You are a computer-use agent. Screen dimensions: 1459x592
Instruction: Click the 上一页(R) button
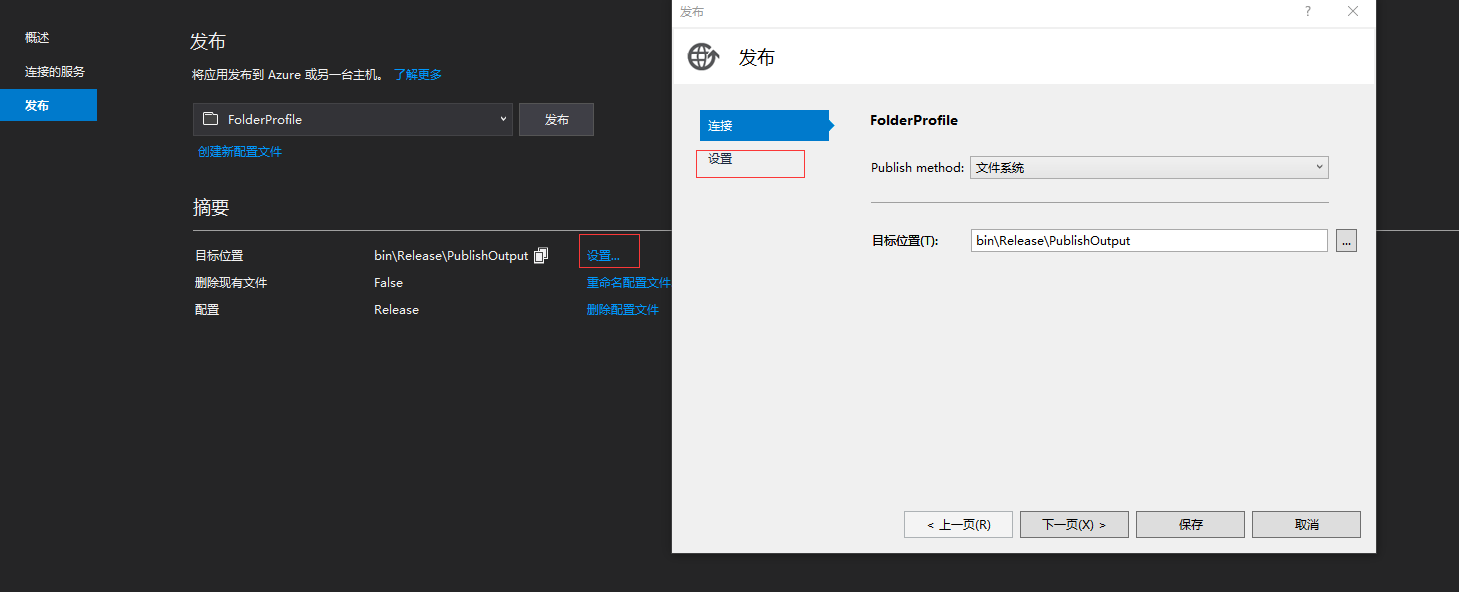point(958,524)
